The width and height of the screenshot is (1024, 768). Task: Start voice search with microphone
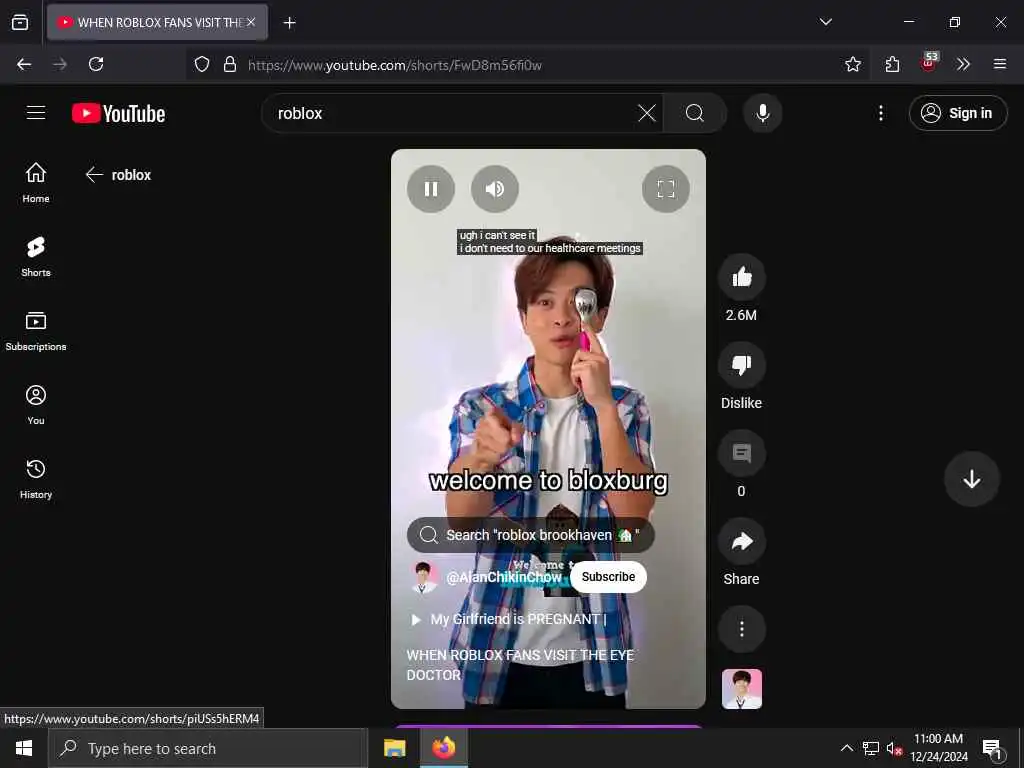tap(762, 113)
